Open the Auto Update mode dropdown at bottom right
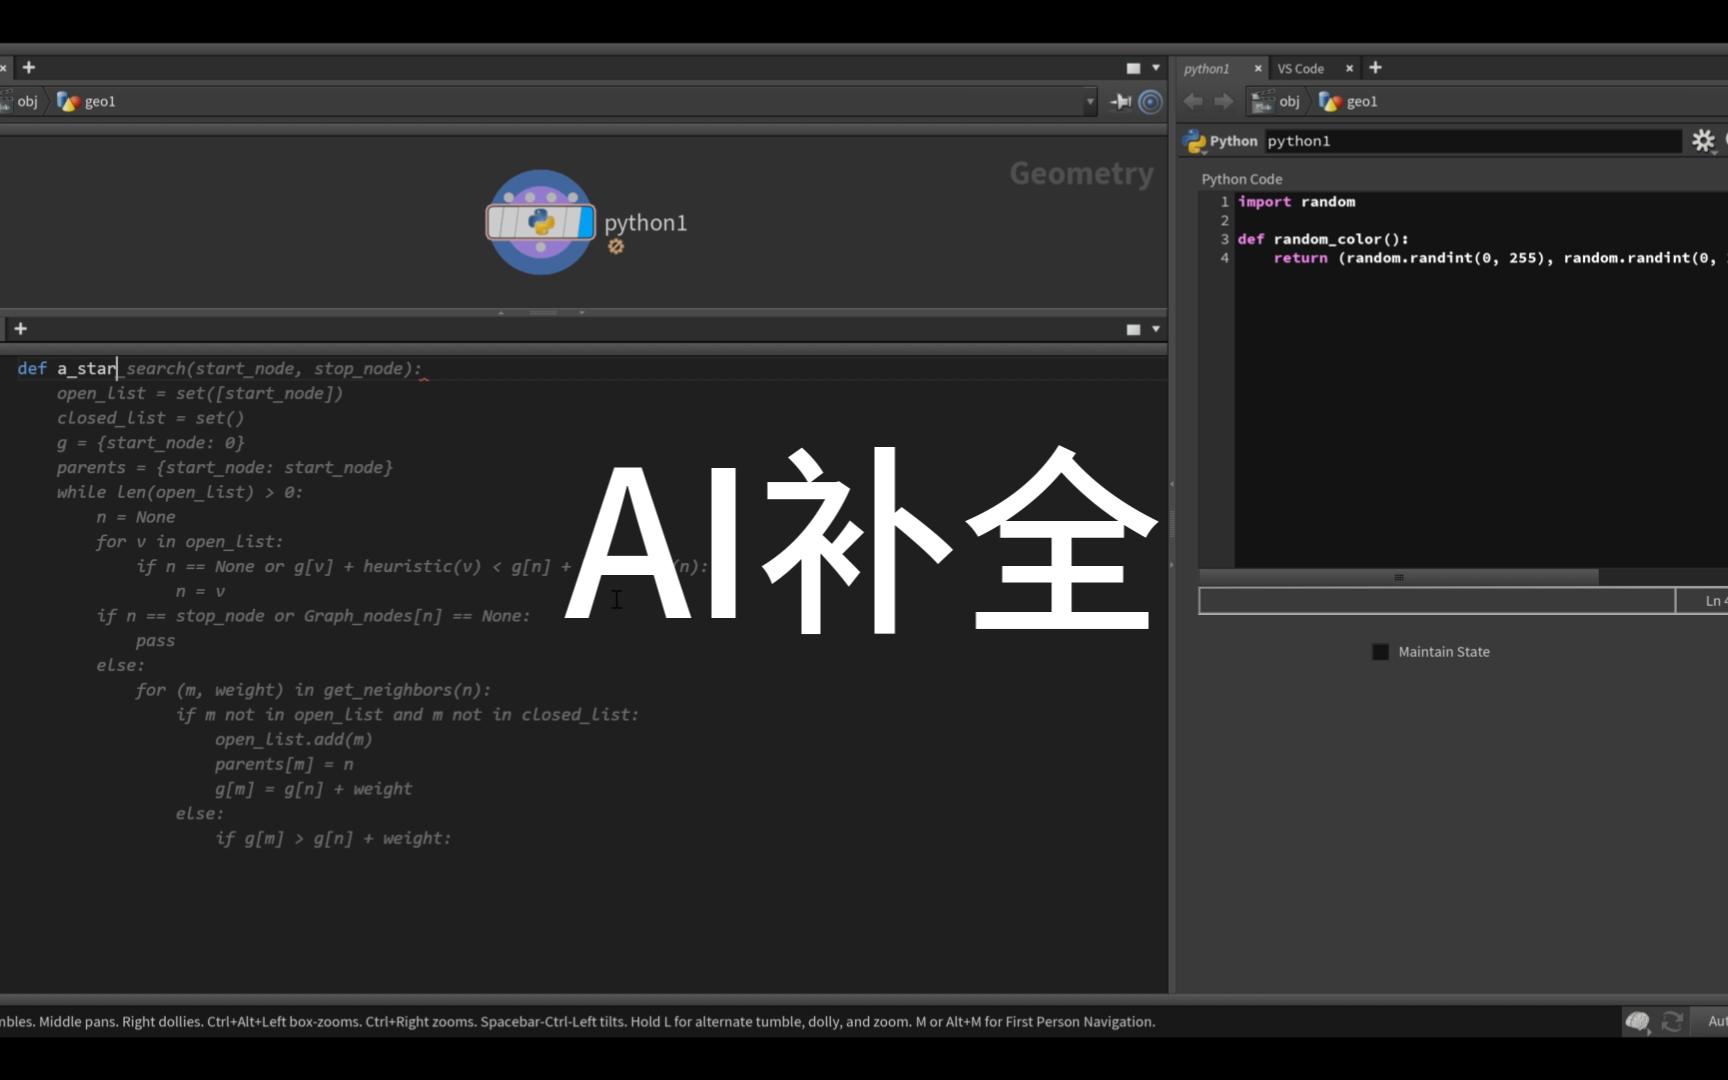1728x1080 pixels. click(1717, 1021)
